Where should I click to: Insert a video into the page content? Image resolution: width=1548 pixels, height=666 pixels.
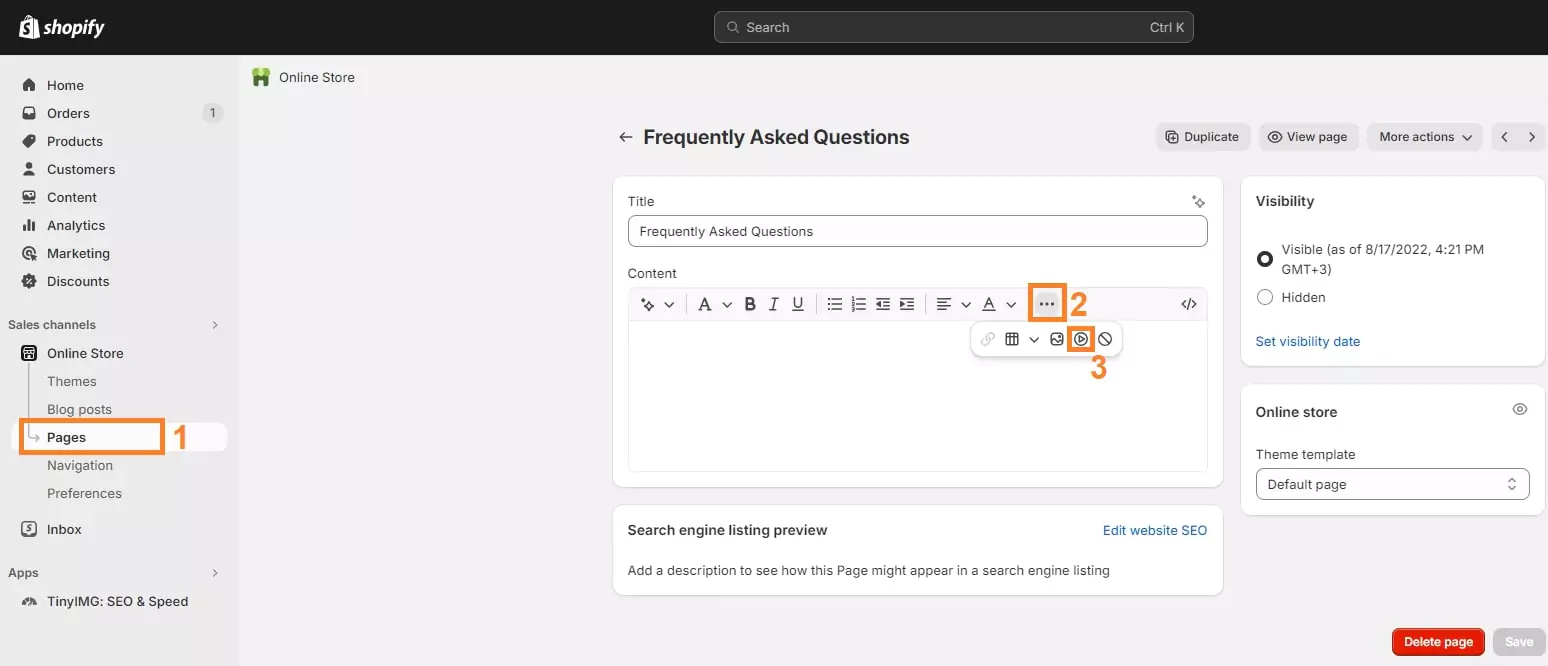[1080, 339]
